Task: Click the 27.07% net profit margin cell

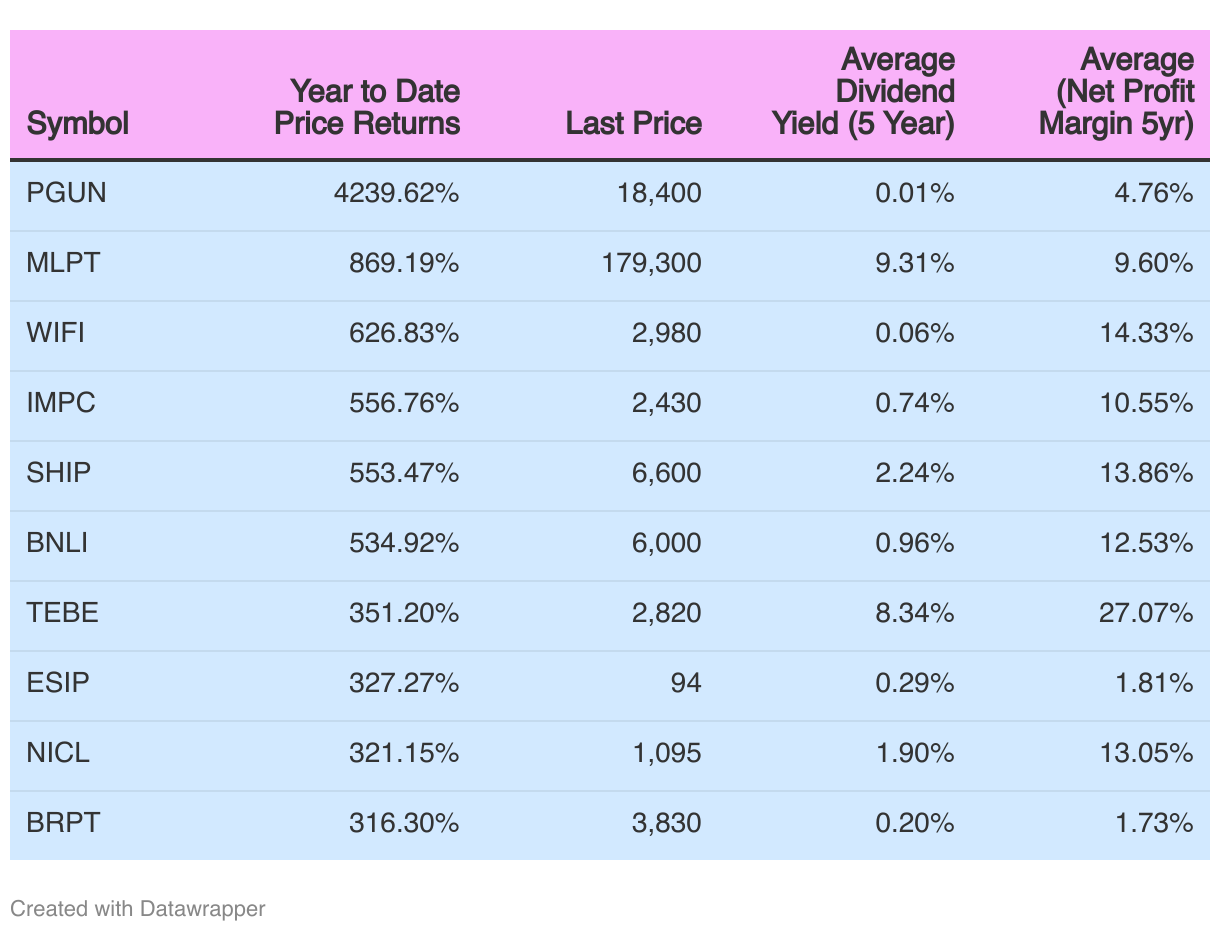Action: [x=1146, y=613]
